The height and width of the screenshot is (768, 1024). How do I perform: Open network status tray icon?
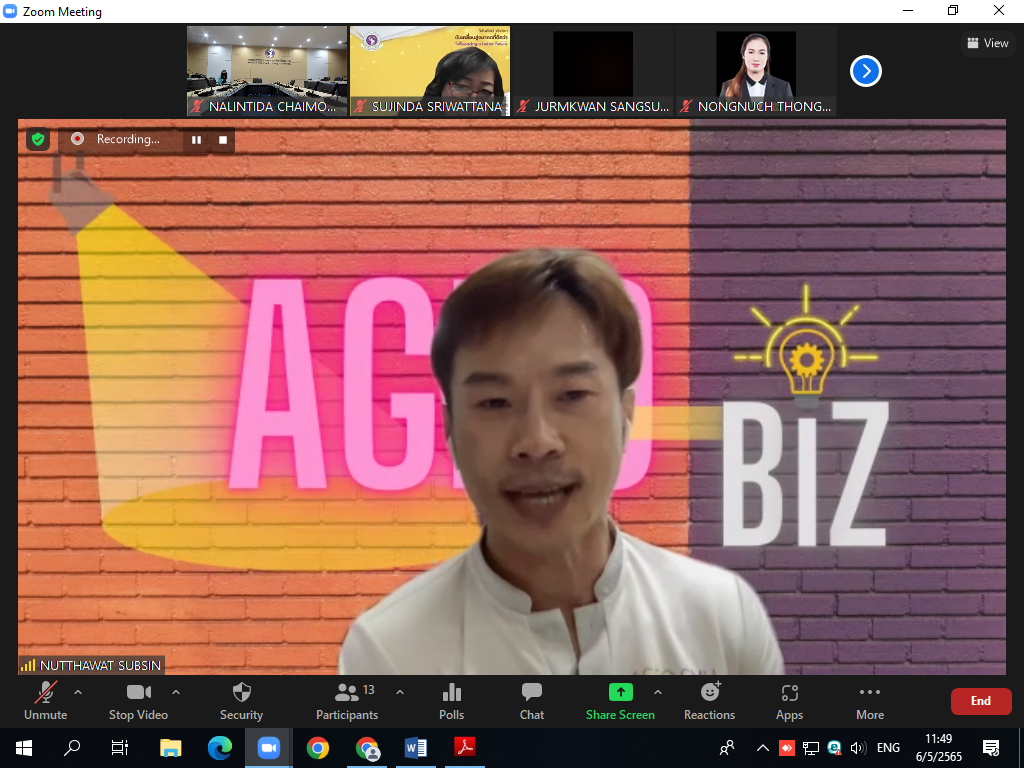tap(810, 748)
